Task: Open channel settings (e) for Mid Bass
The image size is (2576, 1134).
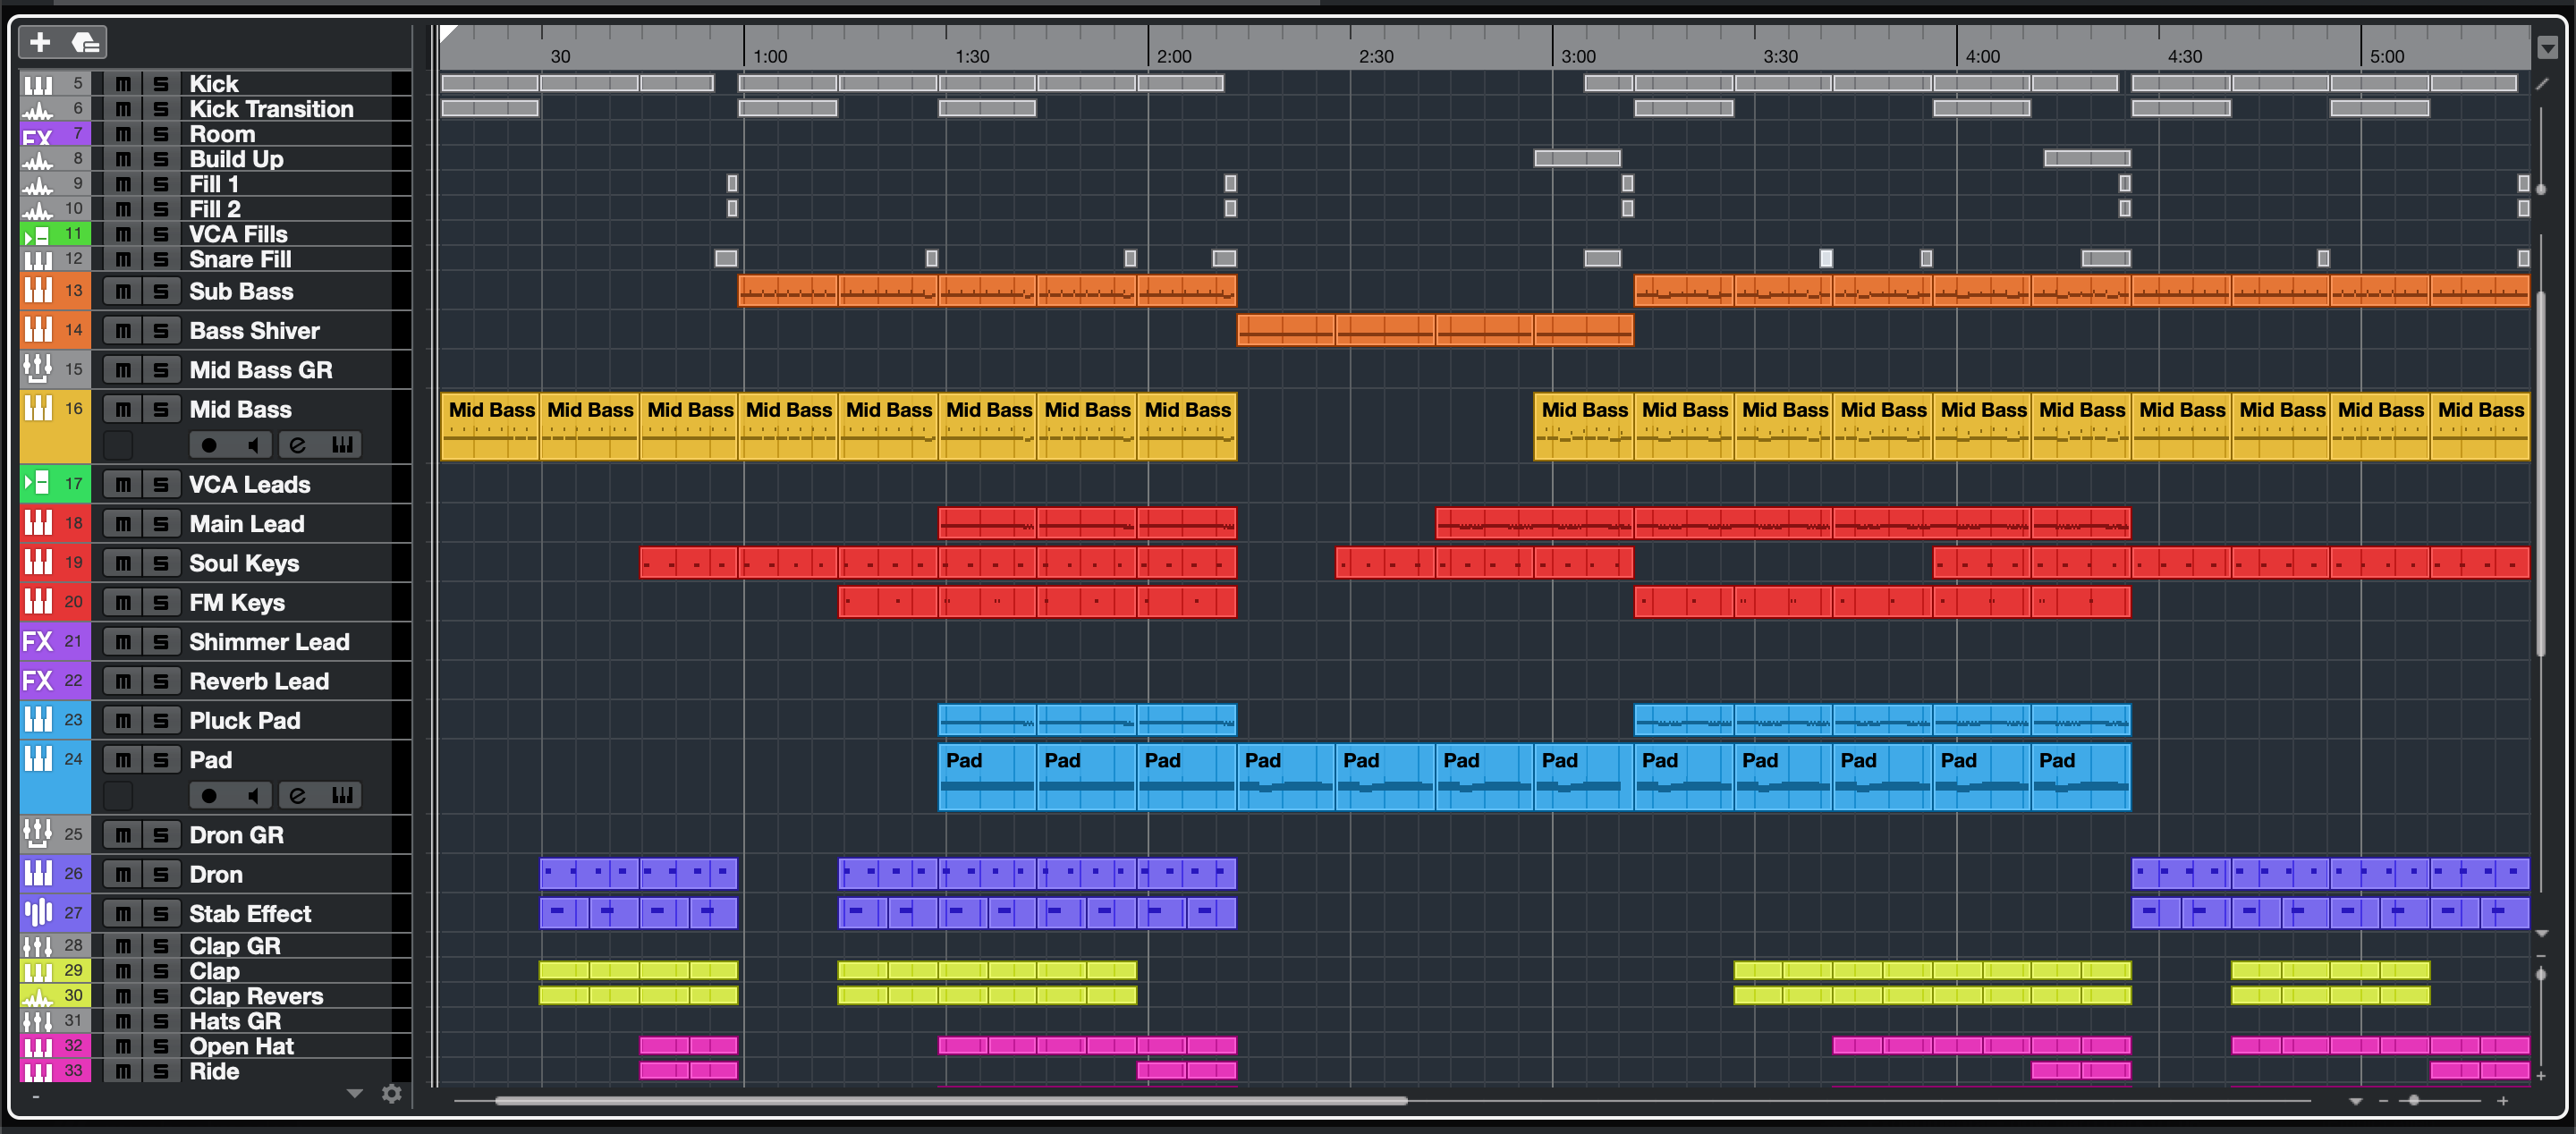Action: [x=297, y=445]
